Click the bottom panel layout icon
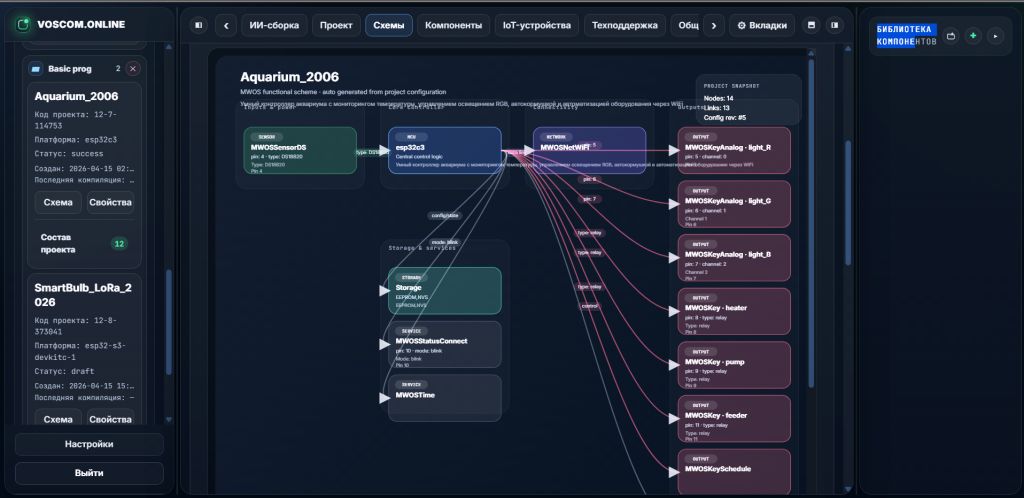 [x=812, y=25]
